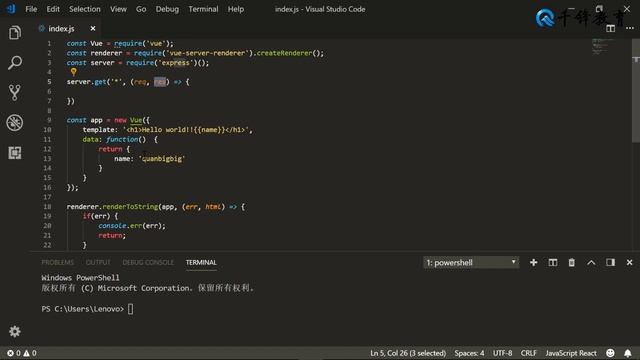
Task: Click the split editor icon
Action: [610, 28]
